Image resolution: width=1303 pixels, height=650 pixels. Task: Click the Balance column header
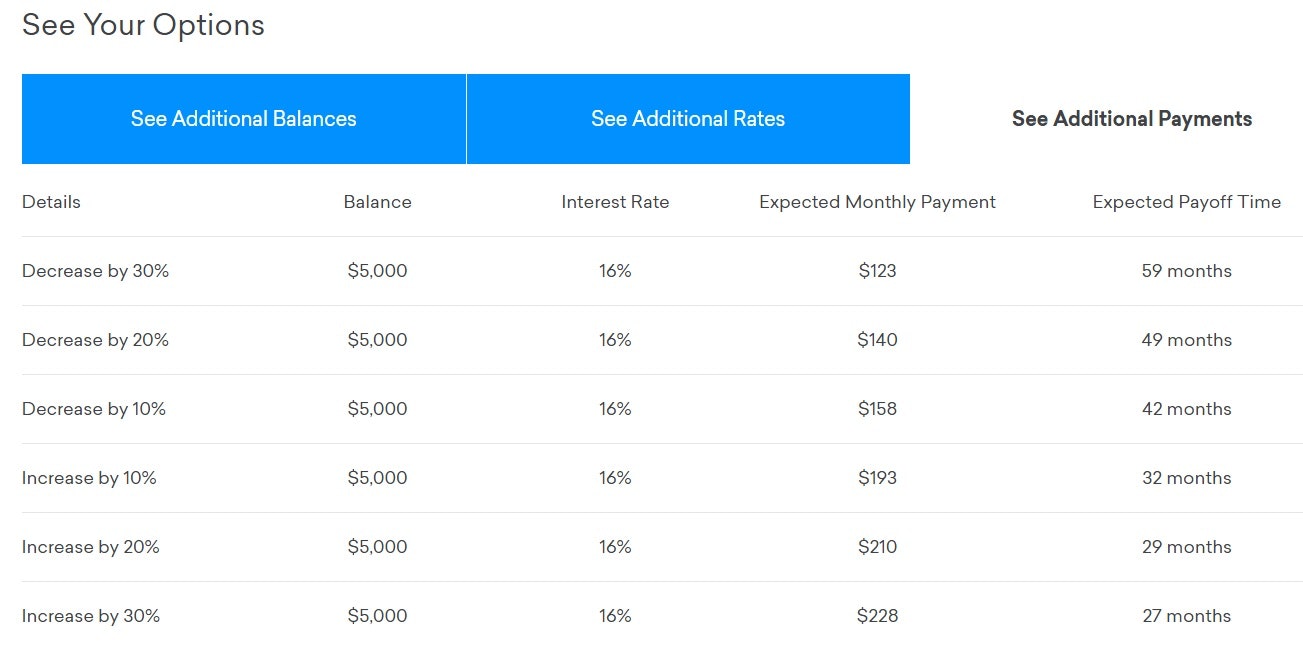pyautogui.click(x=377, y=202)
